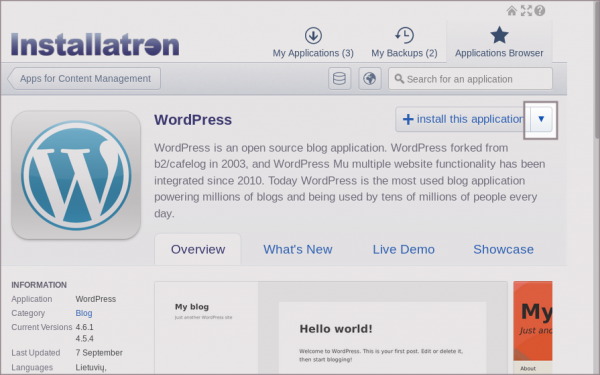Open My Applications (3) tab
Viewport: 600px width, 375px height.
313,42
